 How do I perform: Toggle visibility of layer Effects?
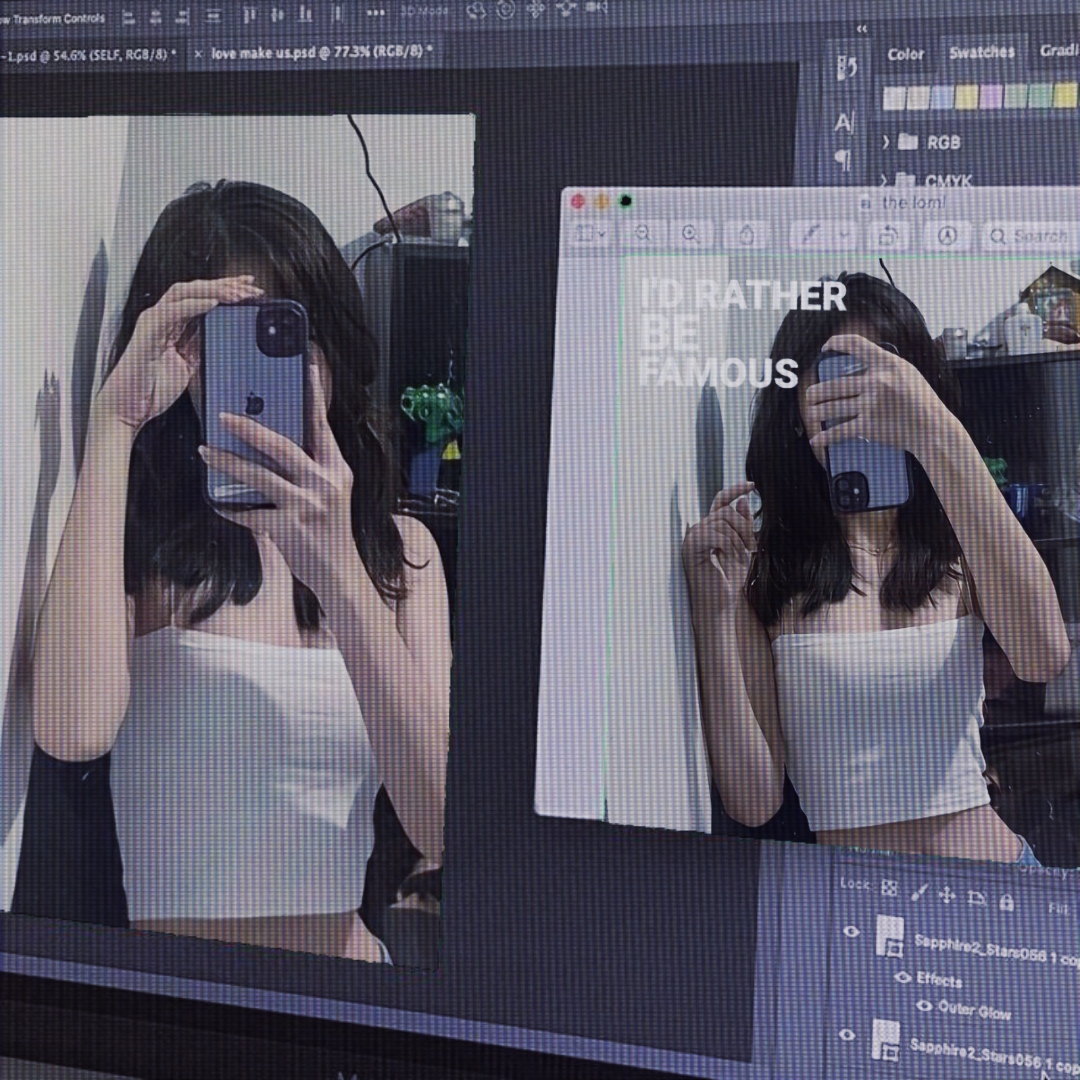pyautogui.click(x=903, y=976)
